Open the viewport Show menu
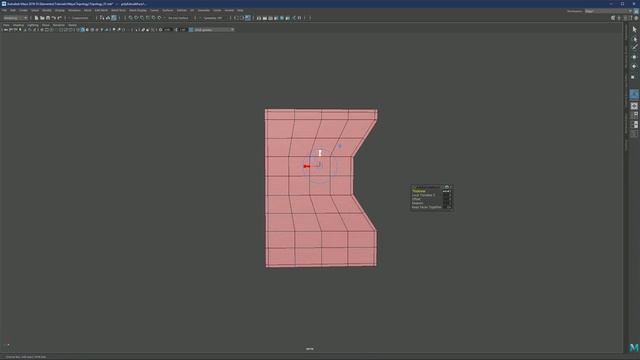The image size is (640, 360). click(x=46, y=25)
